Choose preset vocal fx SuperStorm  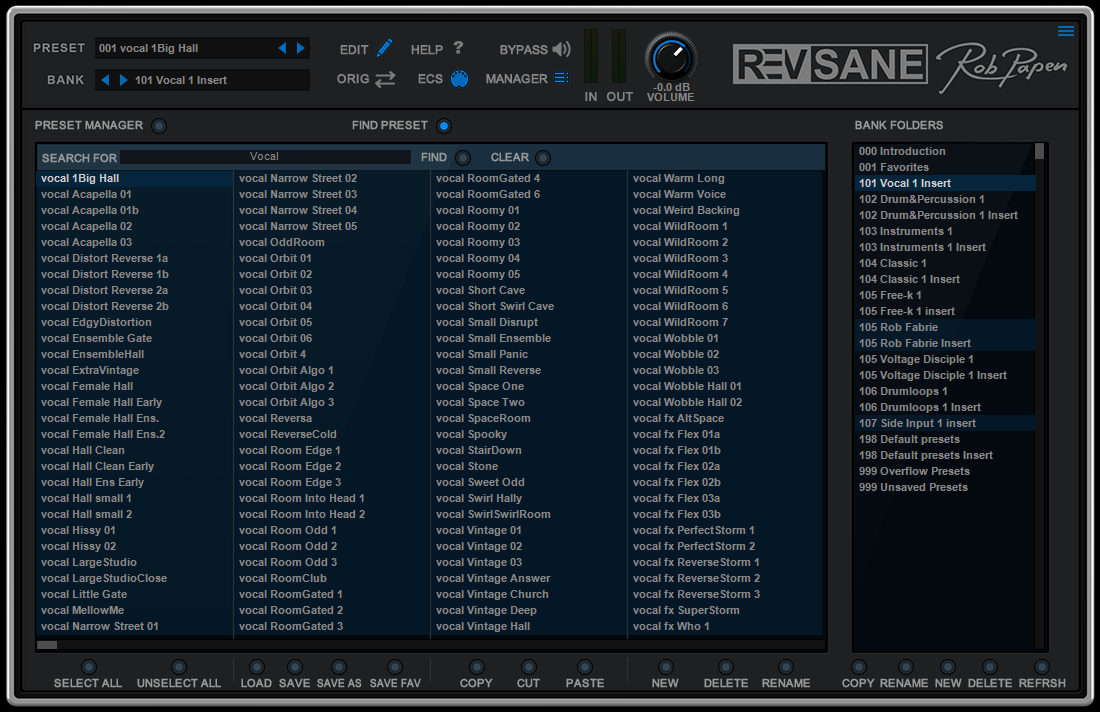(726, 610)
